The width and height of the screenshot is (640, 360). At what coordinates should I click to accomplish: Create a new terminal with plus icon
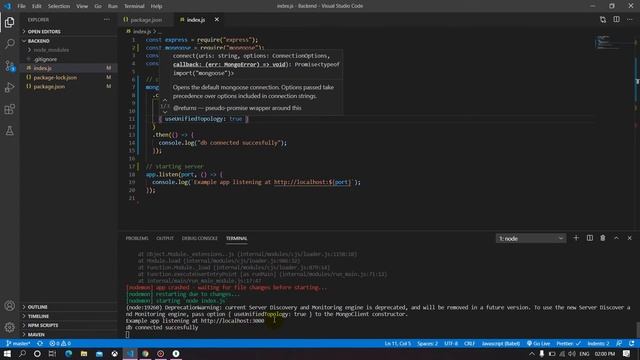click(576, 238)
